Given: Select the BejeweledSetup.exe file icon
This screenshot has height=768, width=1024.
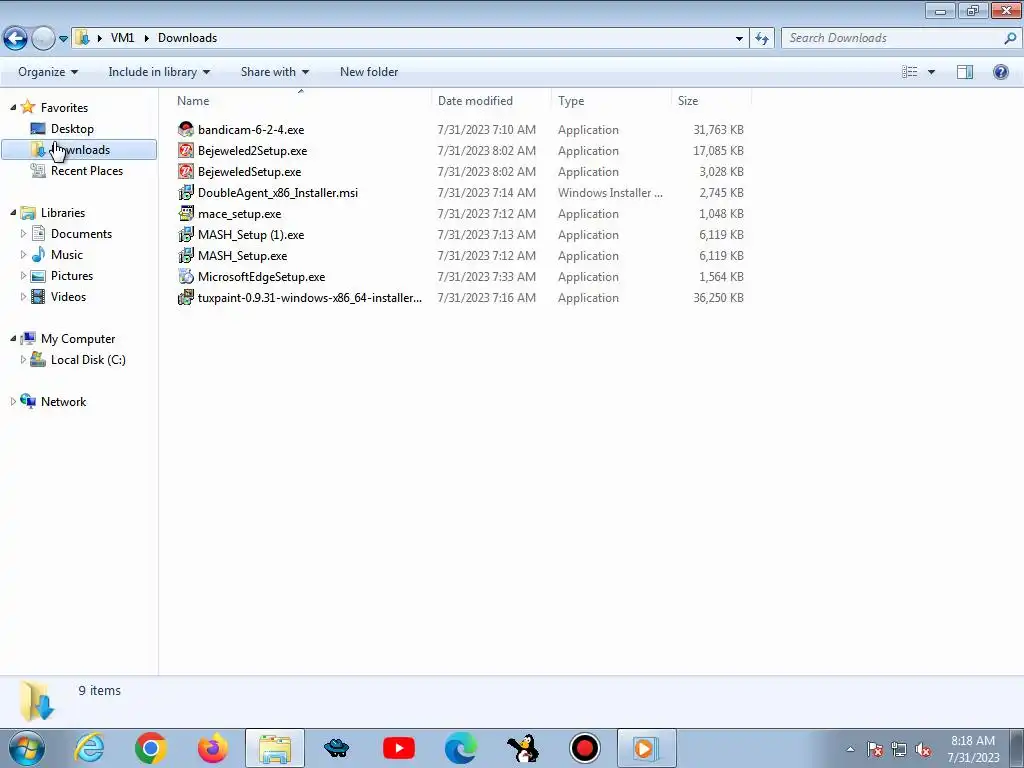Looking at the screenshot, I should tap(186, 171).
